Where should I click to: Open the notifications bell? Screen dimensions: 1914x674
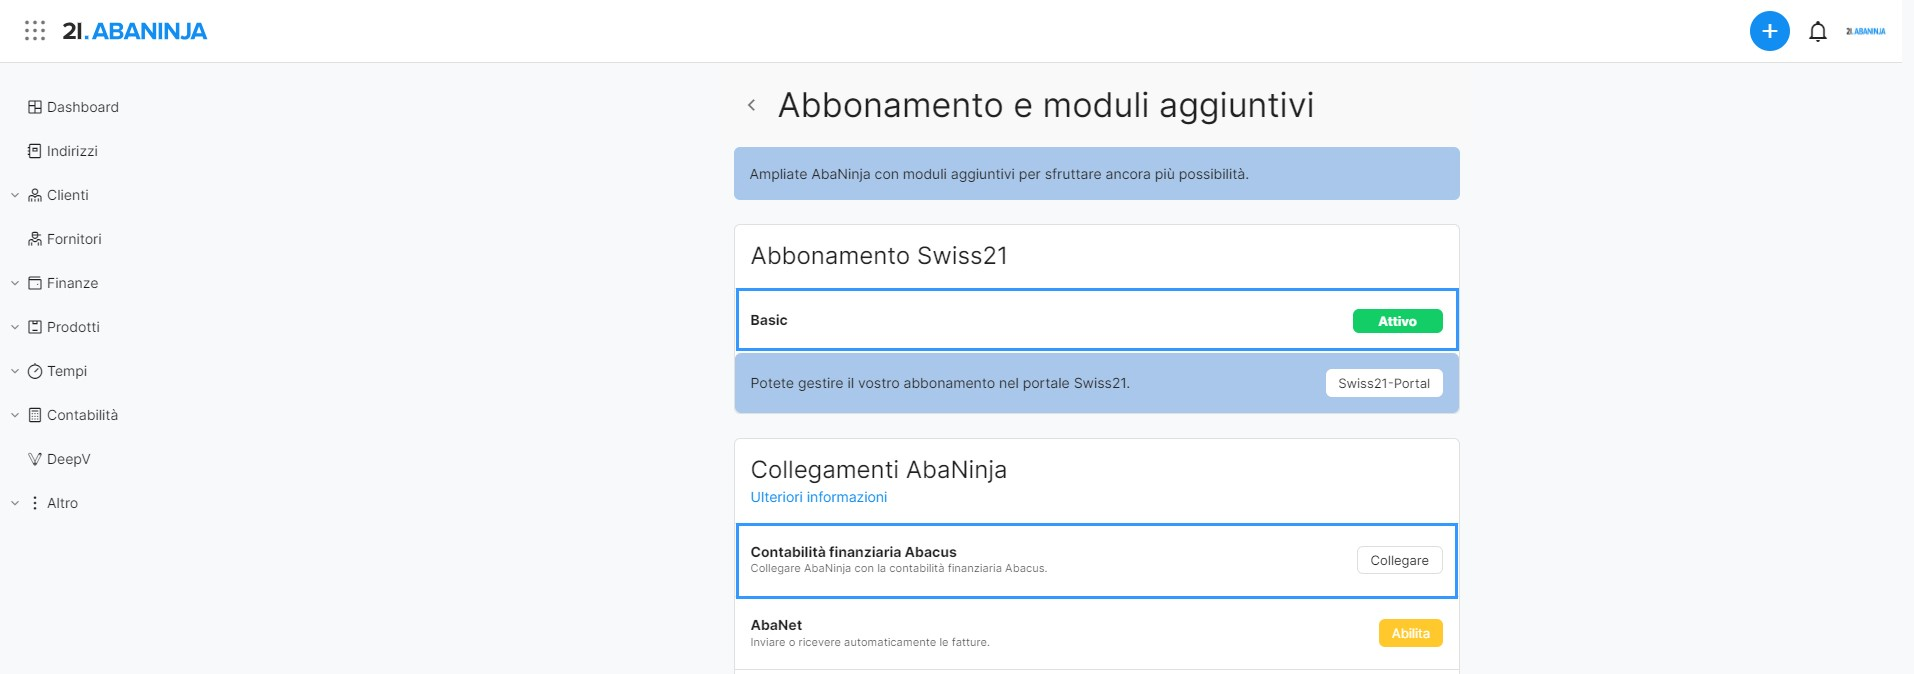(1818, 31)
